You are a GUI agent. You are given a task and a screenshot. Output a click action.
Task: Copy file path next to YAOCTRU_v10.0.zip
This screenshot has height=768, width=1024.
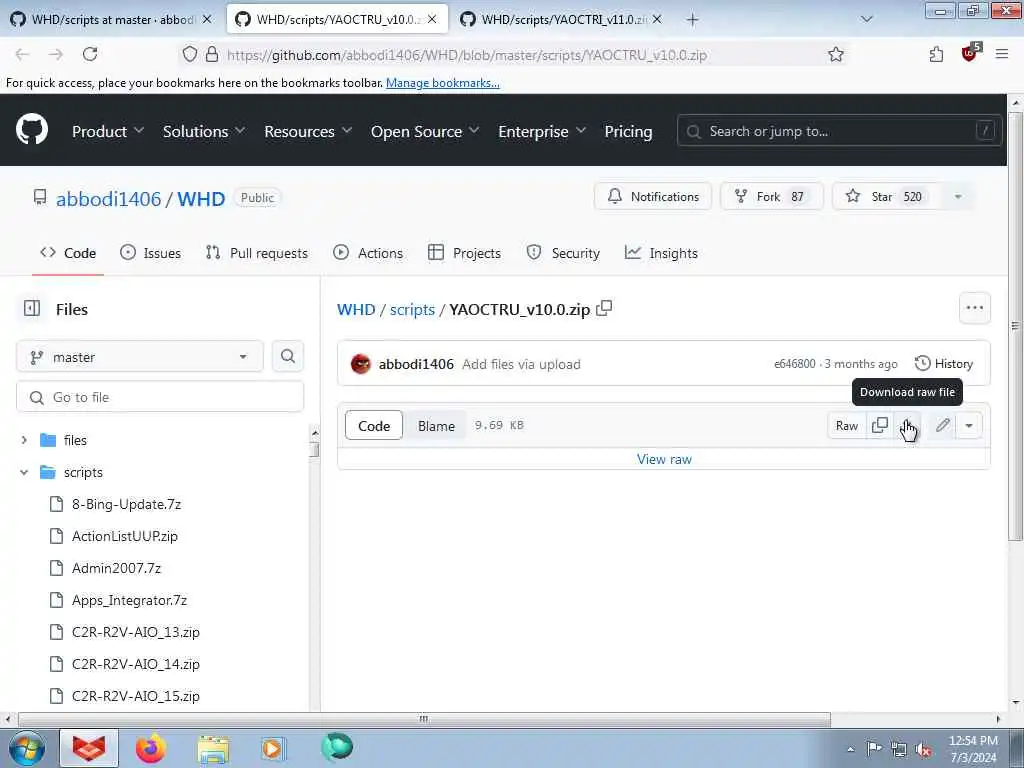click(604, 308)
